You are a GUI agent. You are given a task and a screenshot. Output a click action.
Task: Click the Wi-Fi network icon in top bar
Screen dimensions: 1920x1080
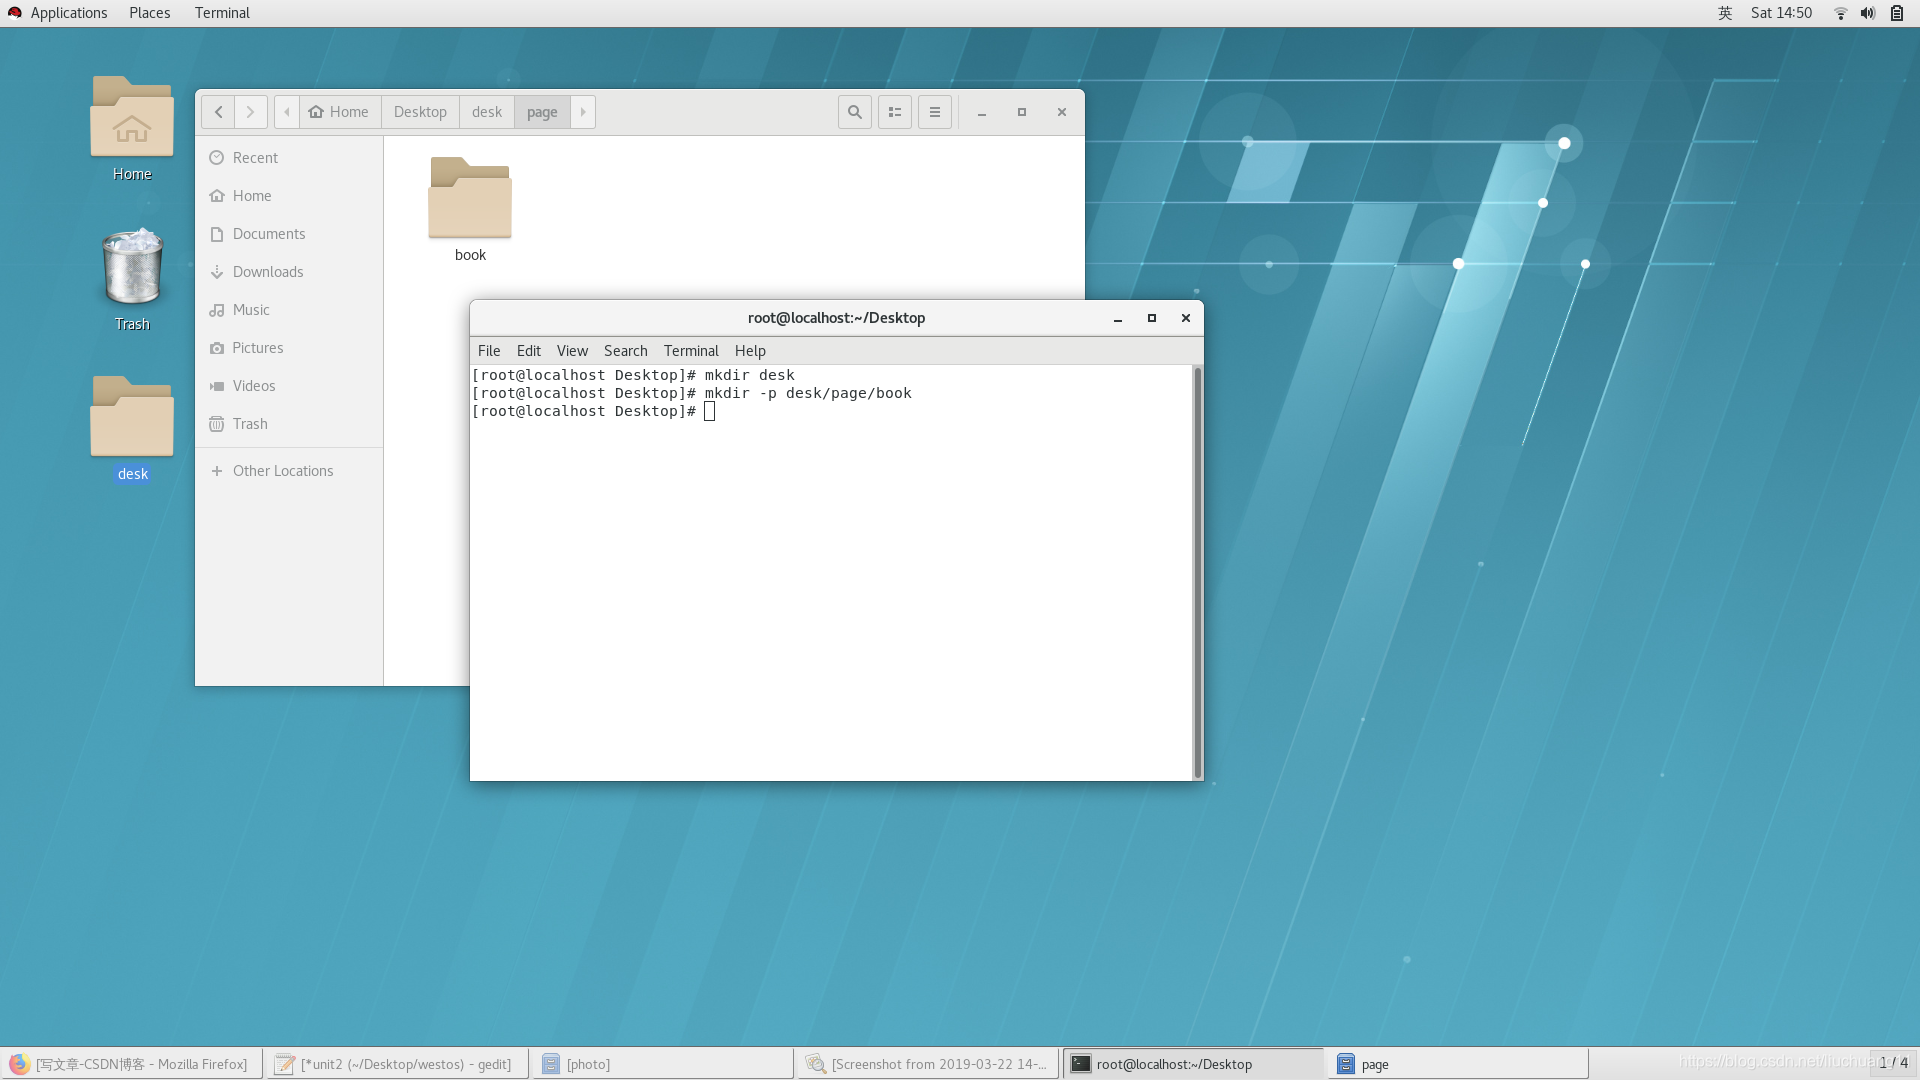pos(1840,13)
